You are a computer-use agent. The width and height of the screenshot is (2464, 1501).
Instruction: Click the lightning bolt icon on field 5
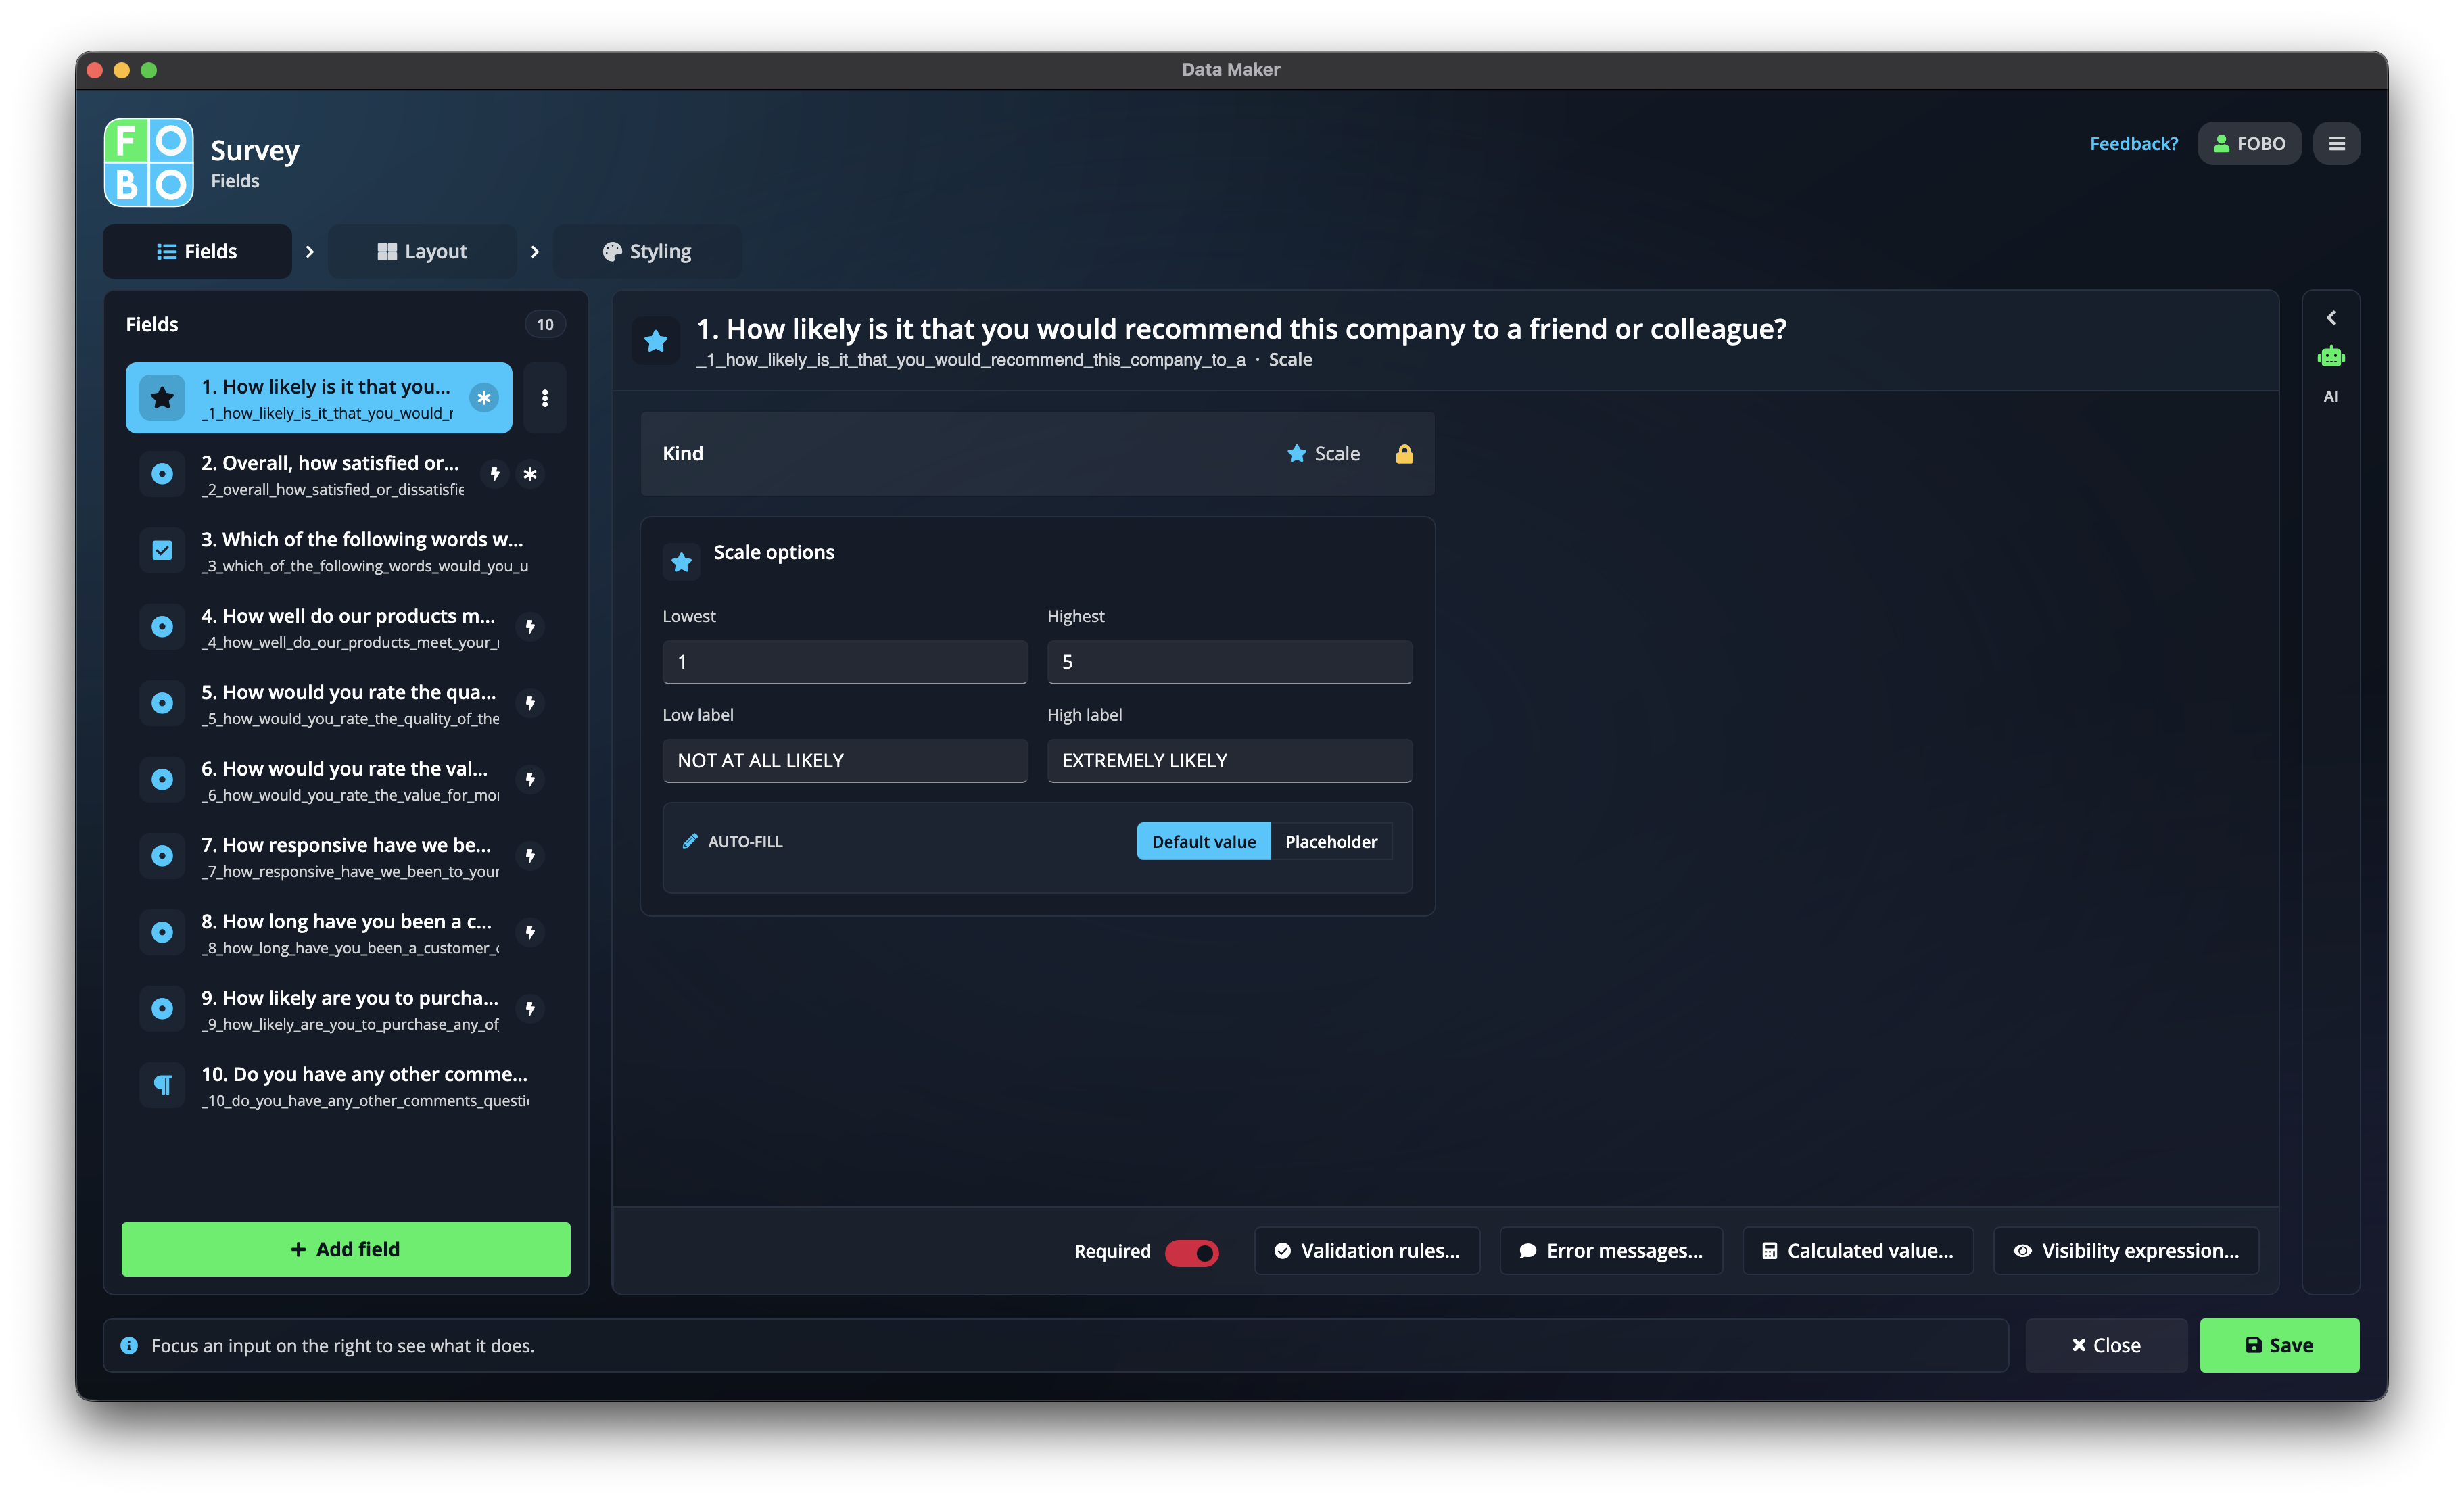(x=530, y=703)
